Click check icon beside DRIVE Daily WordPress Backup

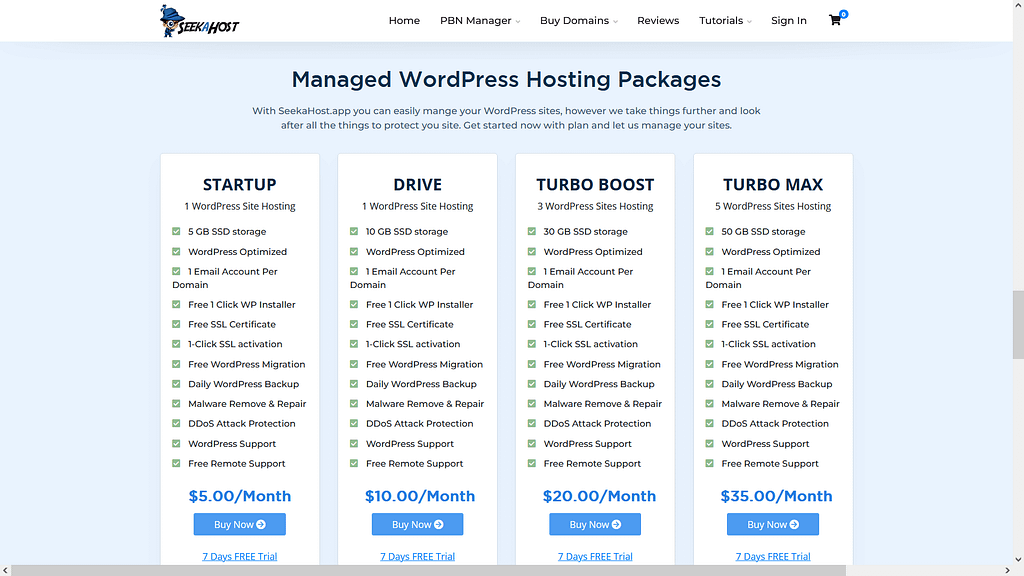tap(354, 384)
